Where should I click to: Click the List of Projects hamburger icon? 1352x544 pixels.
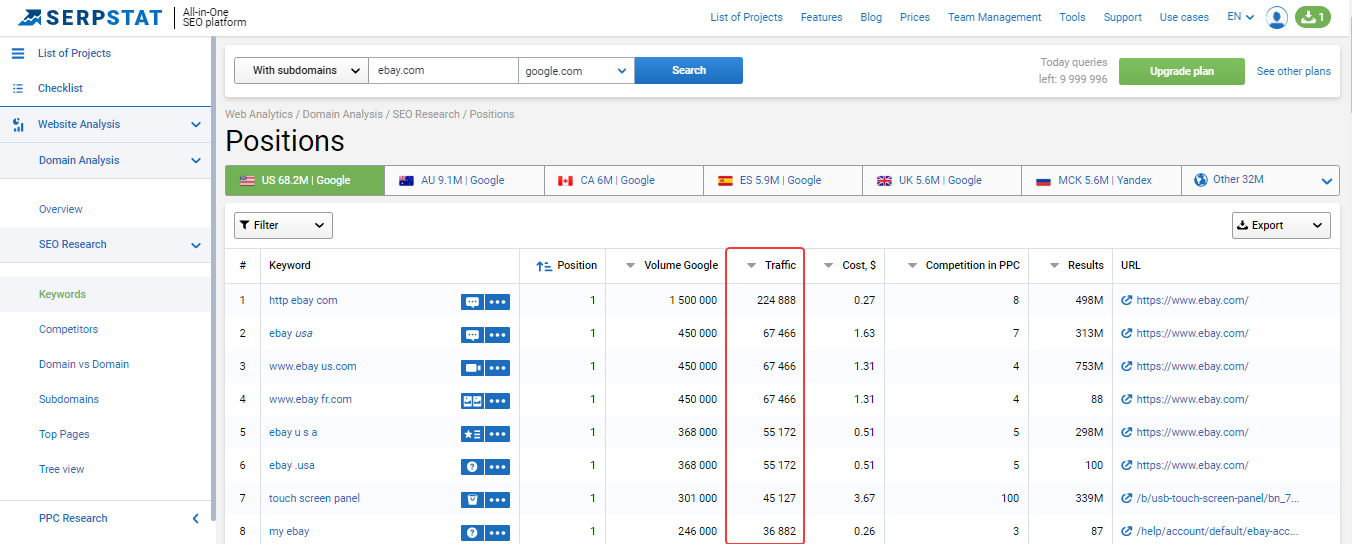[18, 53]
